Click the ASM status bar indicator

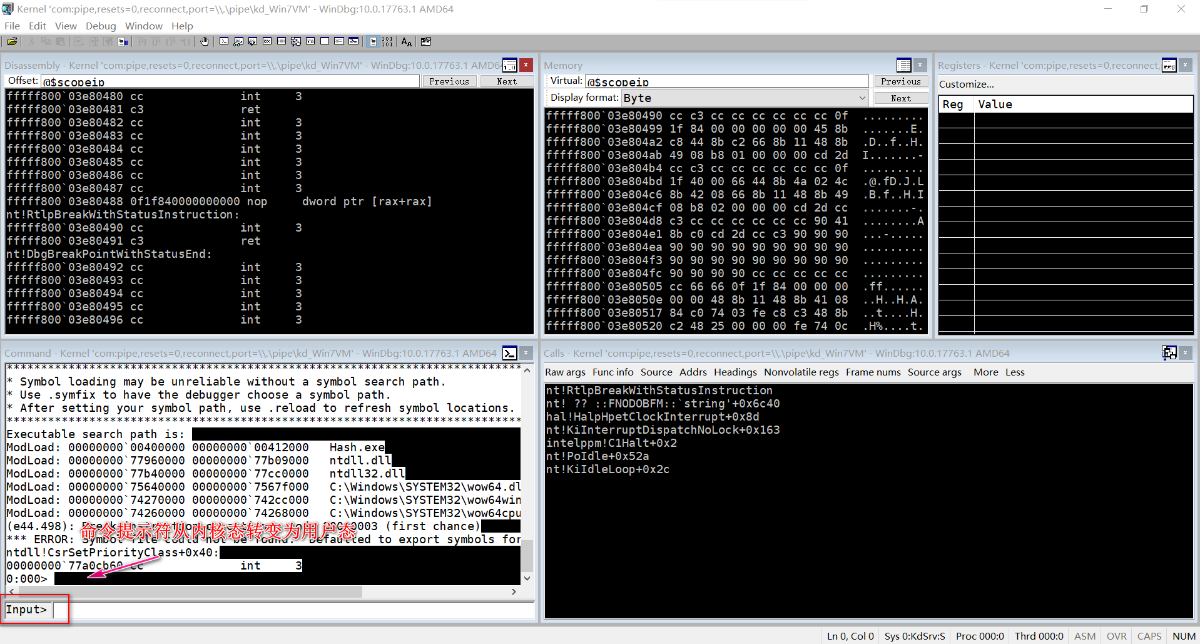(x=1085, y=636)
